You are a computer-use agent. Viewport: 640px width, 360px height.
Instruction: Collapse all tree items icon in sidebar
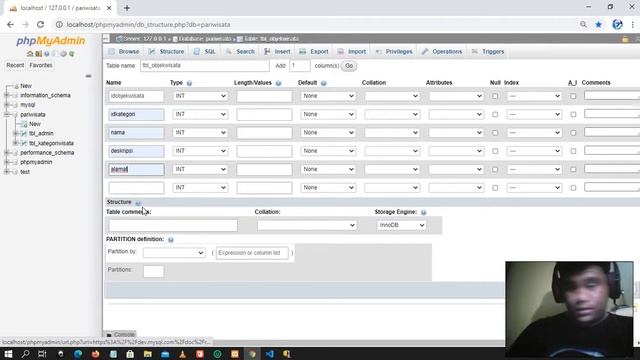(x=88, y=76)
